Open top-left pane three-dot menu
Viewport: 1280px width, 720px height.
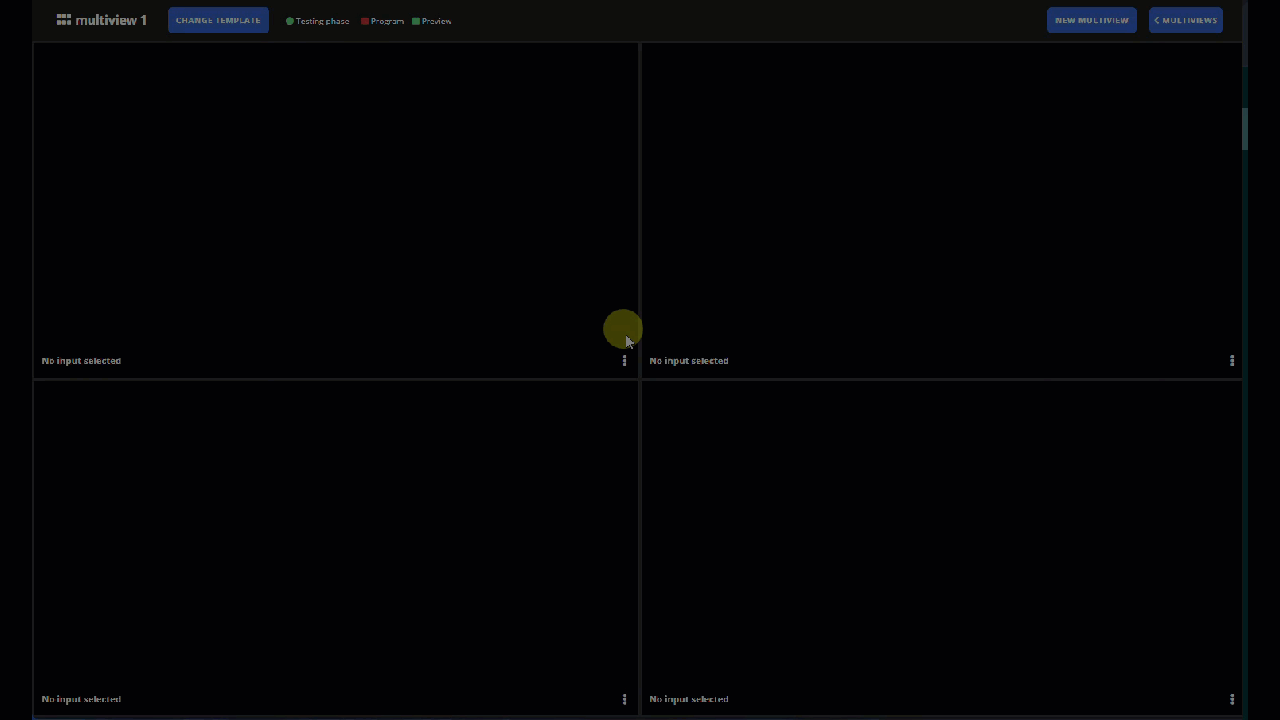624,361
